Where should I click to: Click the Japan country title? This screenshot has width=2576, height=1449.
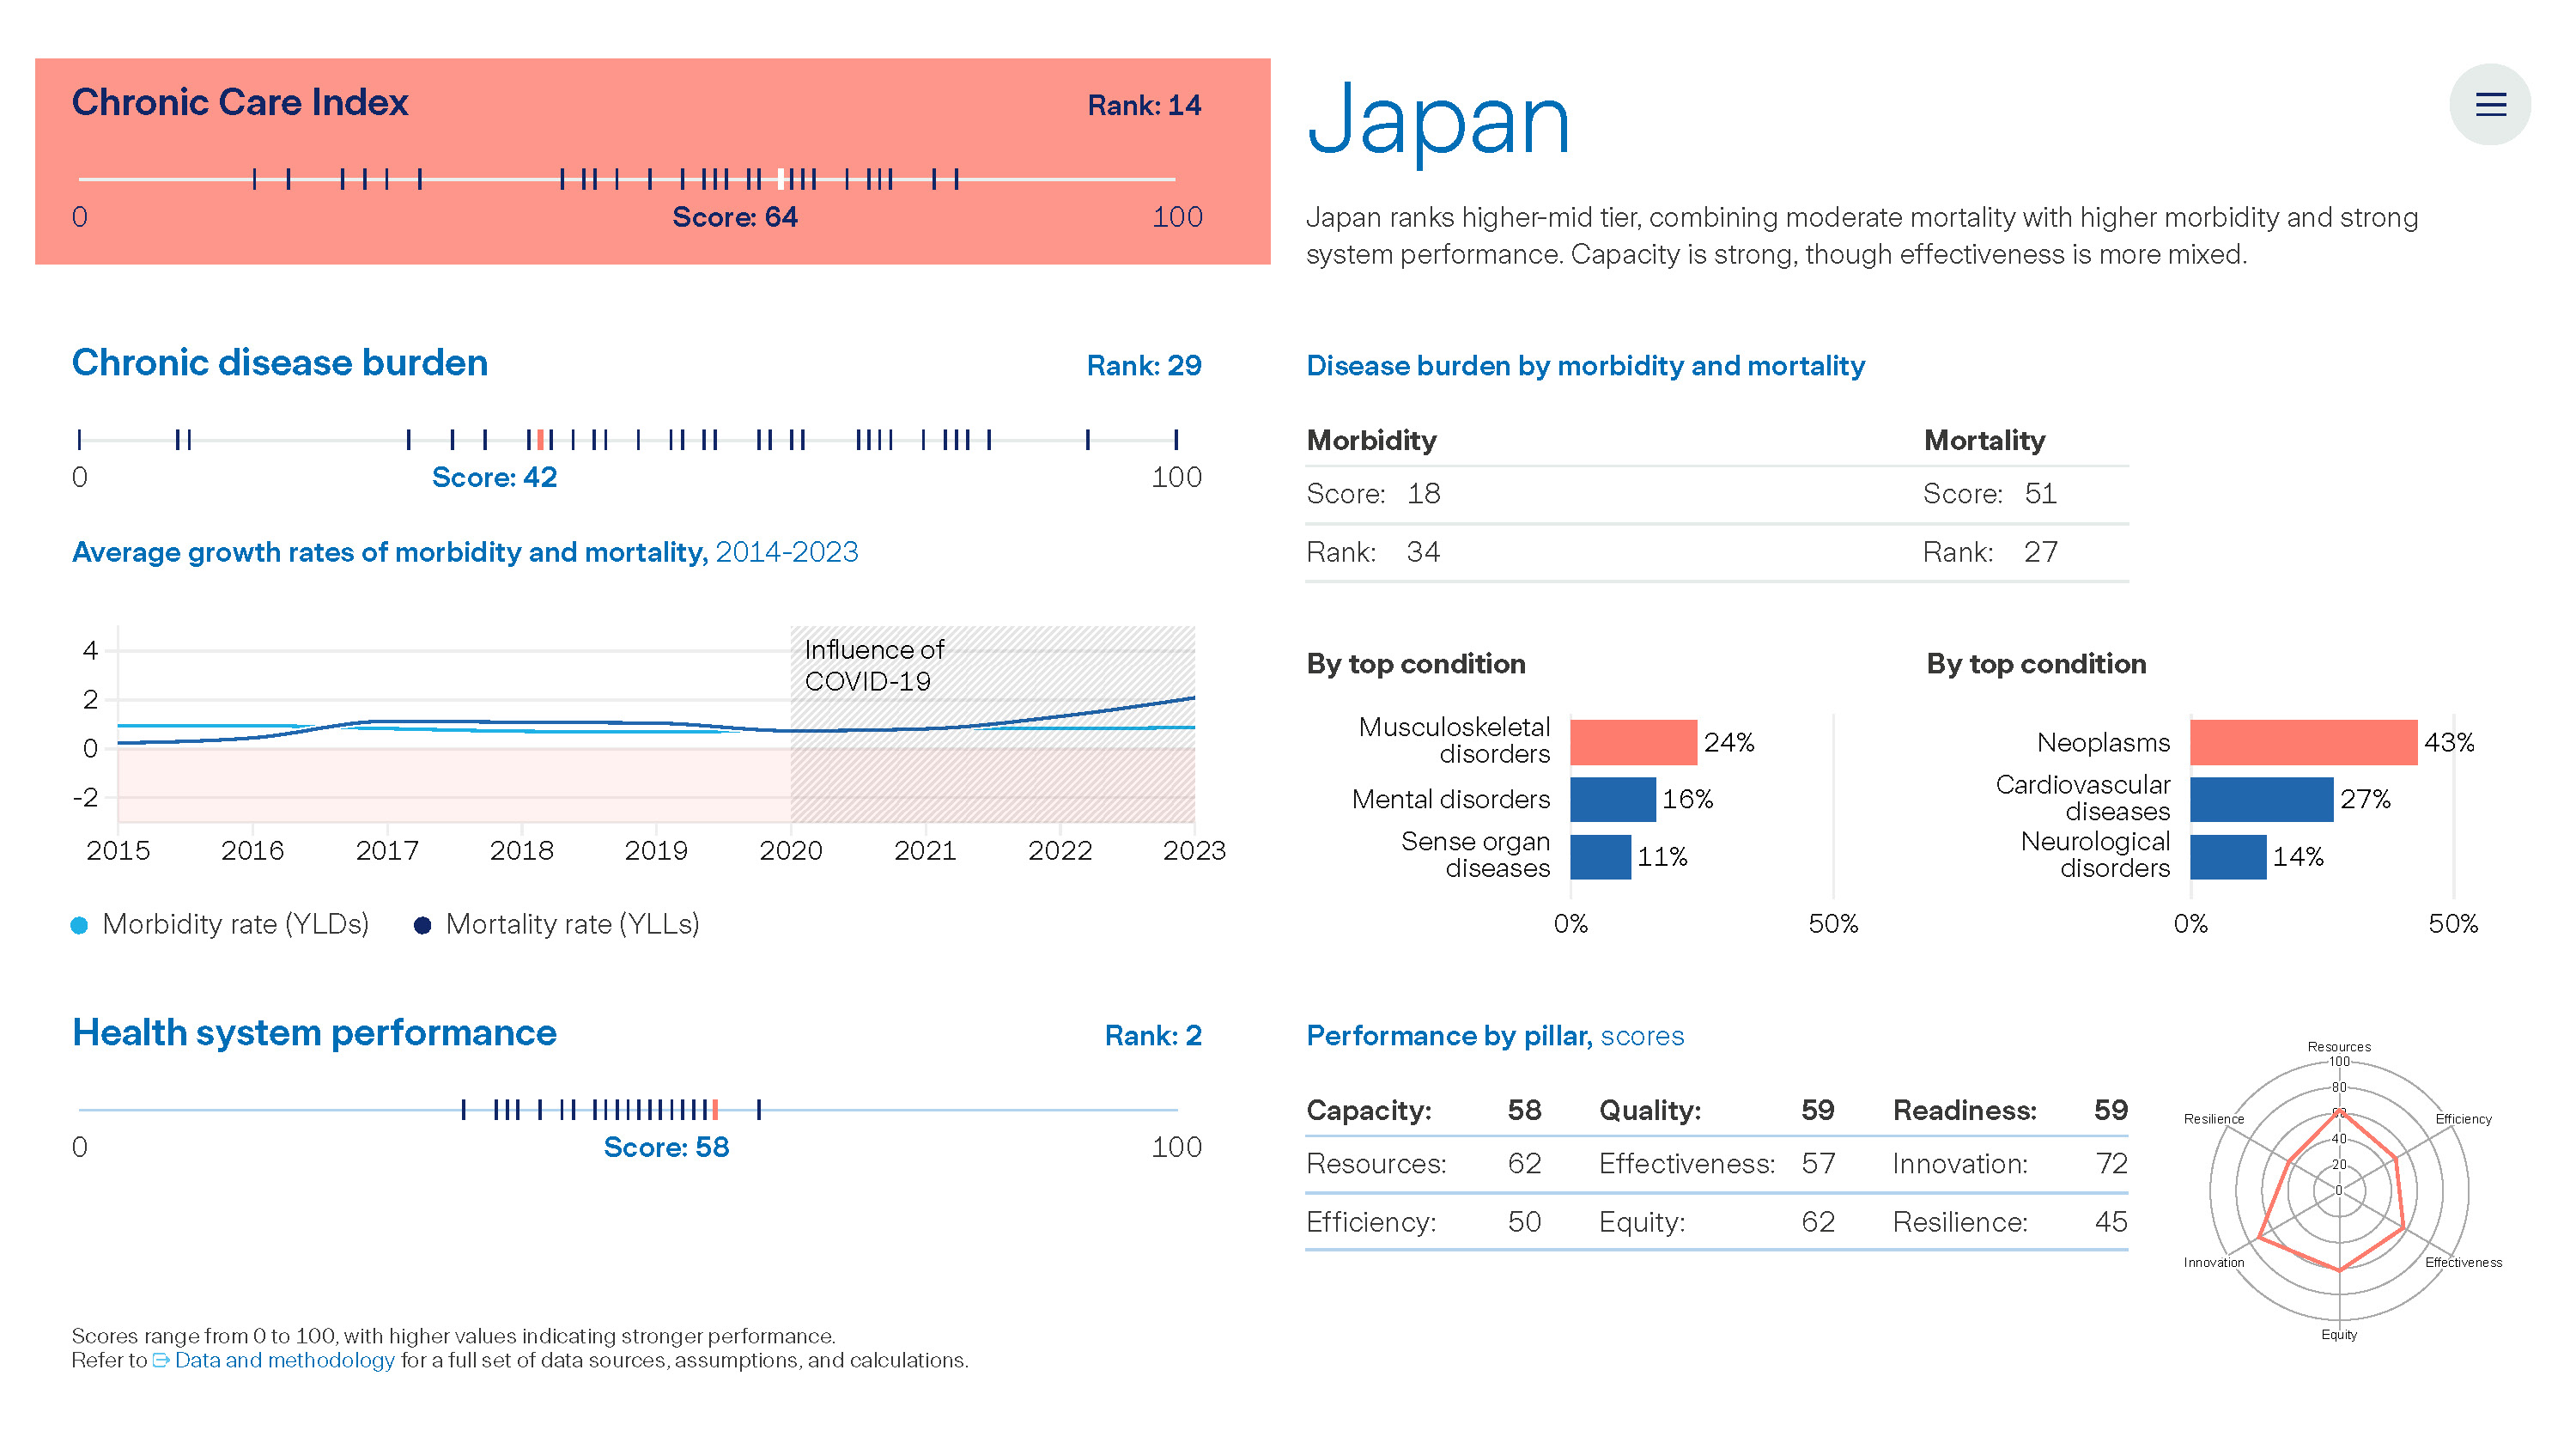[1438, 120]
